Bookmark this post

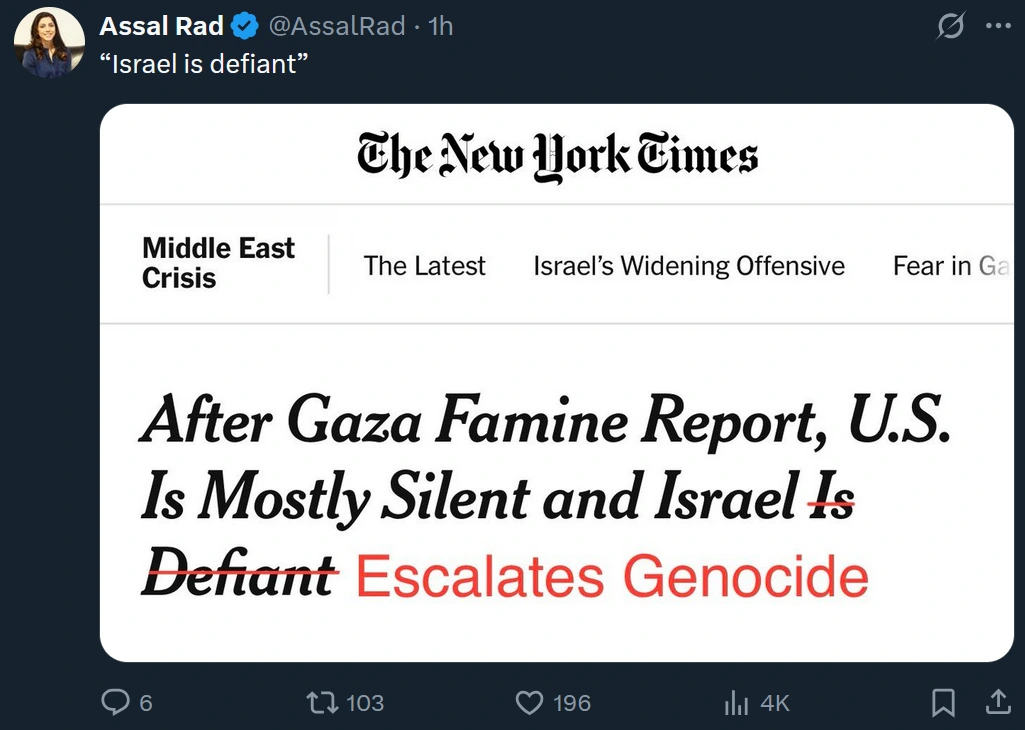943,704
